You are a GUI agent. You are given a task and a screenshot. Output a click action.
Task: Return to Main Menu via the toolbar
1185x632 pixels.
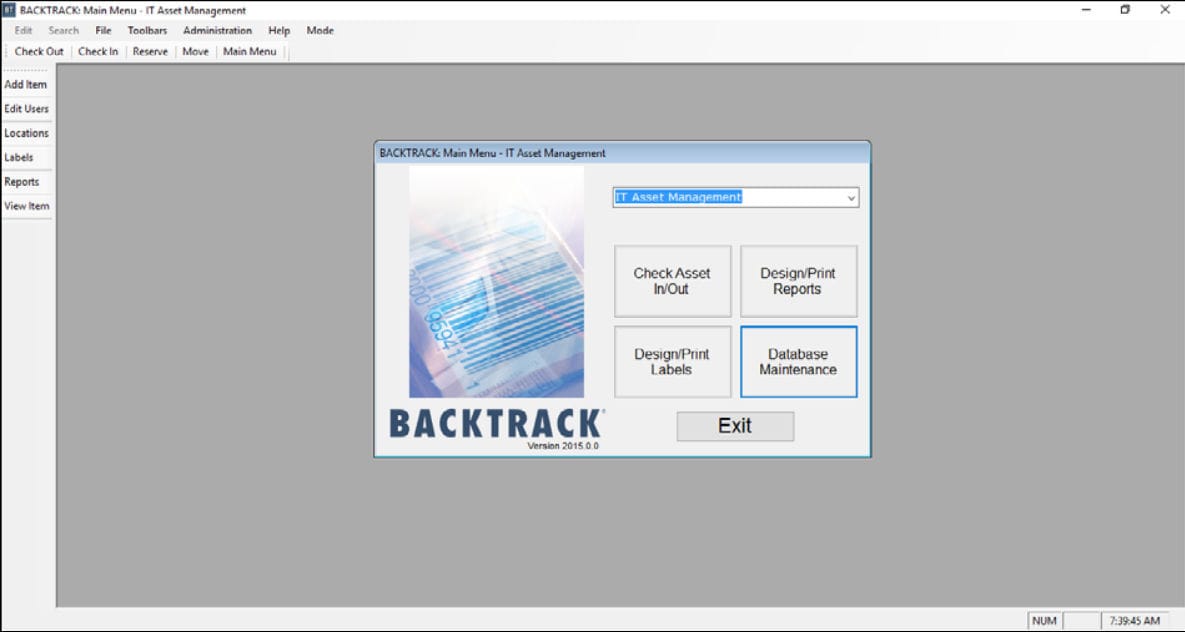249,51
